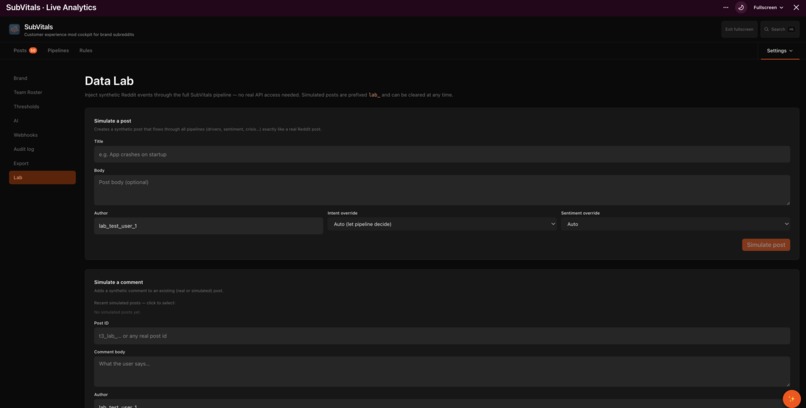Focus the Comment body text area
Viewport: 806px width, 408px height.
pyautogui.click(x=442, y=372)
